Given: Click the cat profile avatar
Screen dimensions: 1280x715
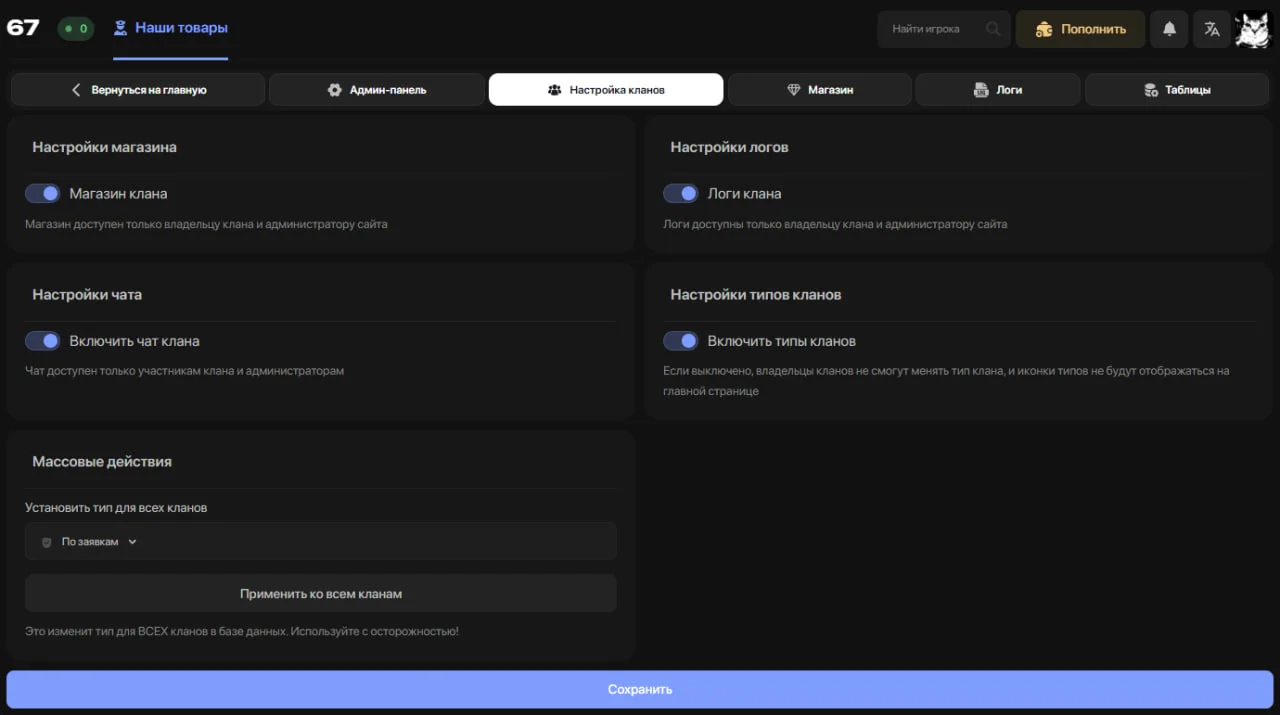Looking at the screenshot, I should click(x=1252, y=30).
